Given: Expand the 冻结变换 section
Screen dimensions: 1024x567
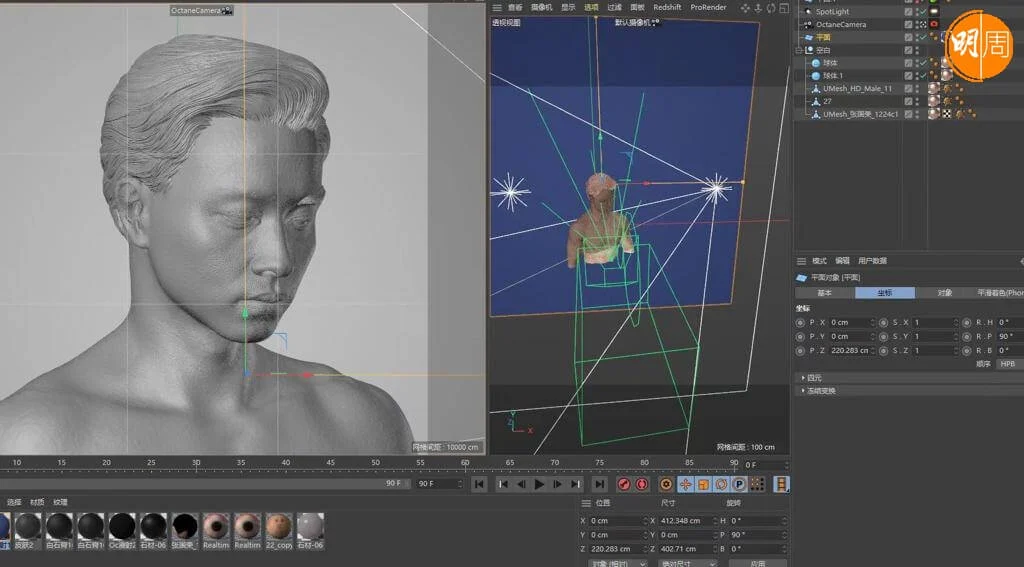Looking at the screenshot, I should coord(820,391).
